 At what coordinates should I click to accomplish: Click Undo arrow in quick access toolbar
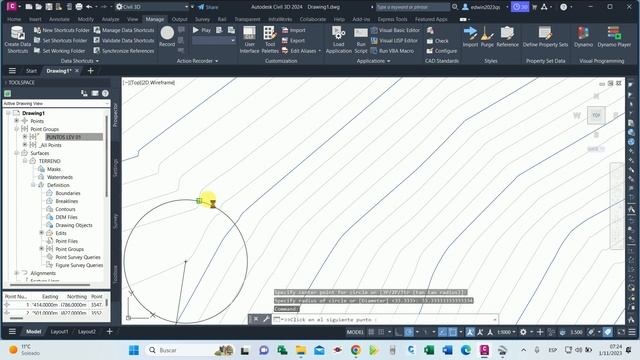89,7
